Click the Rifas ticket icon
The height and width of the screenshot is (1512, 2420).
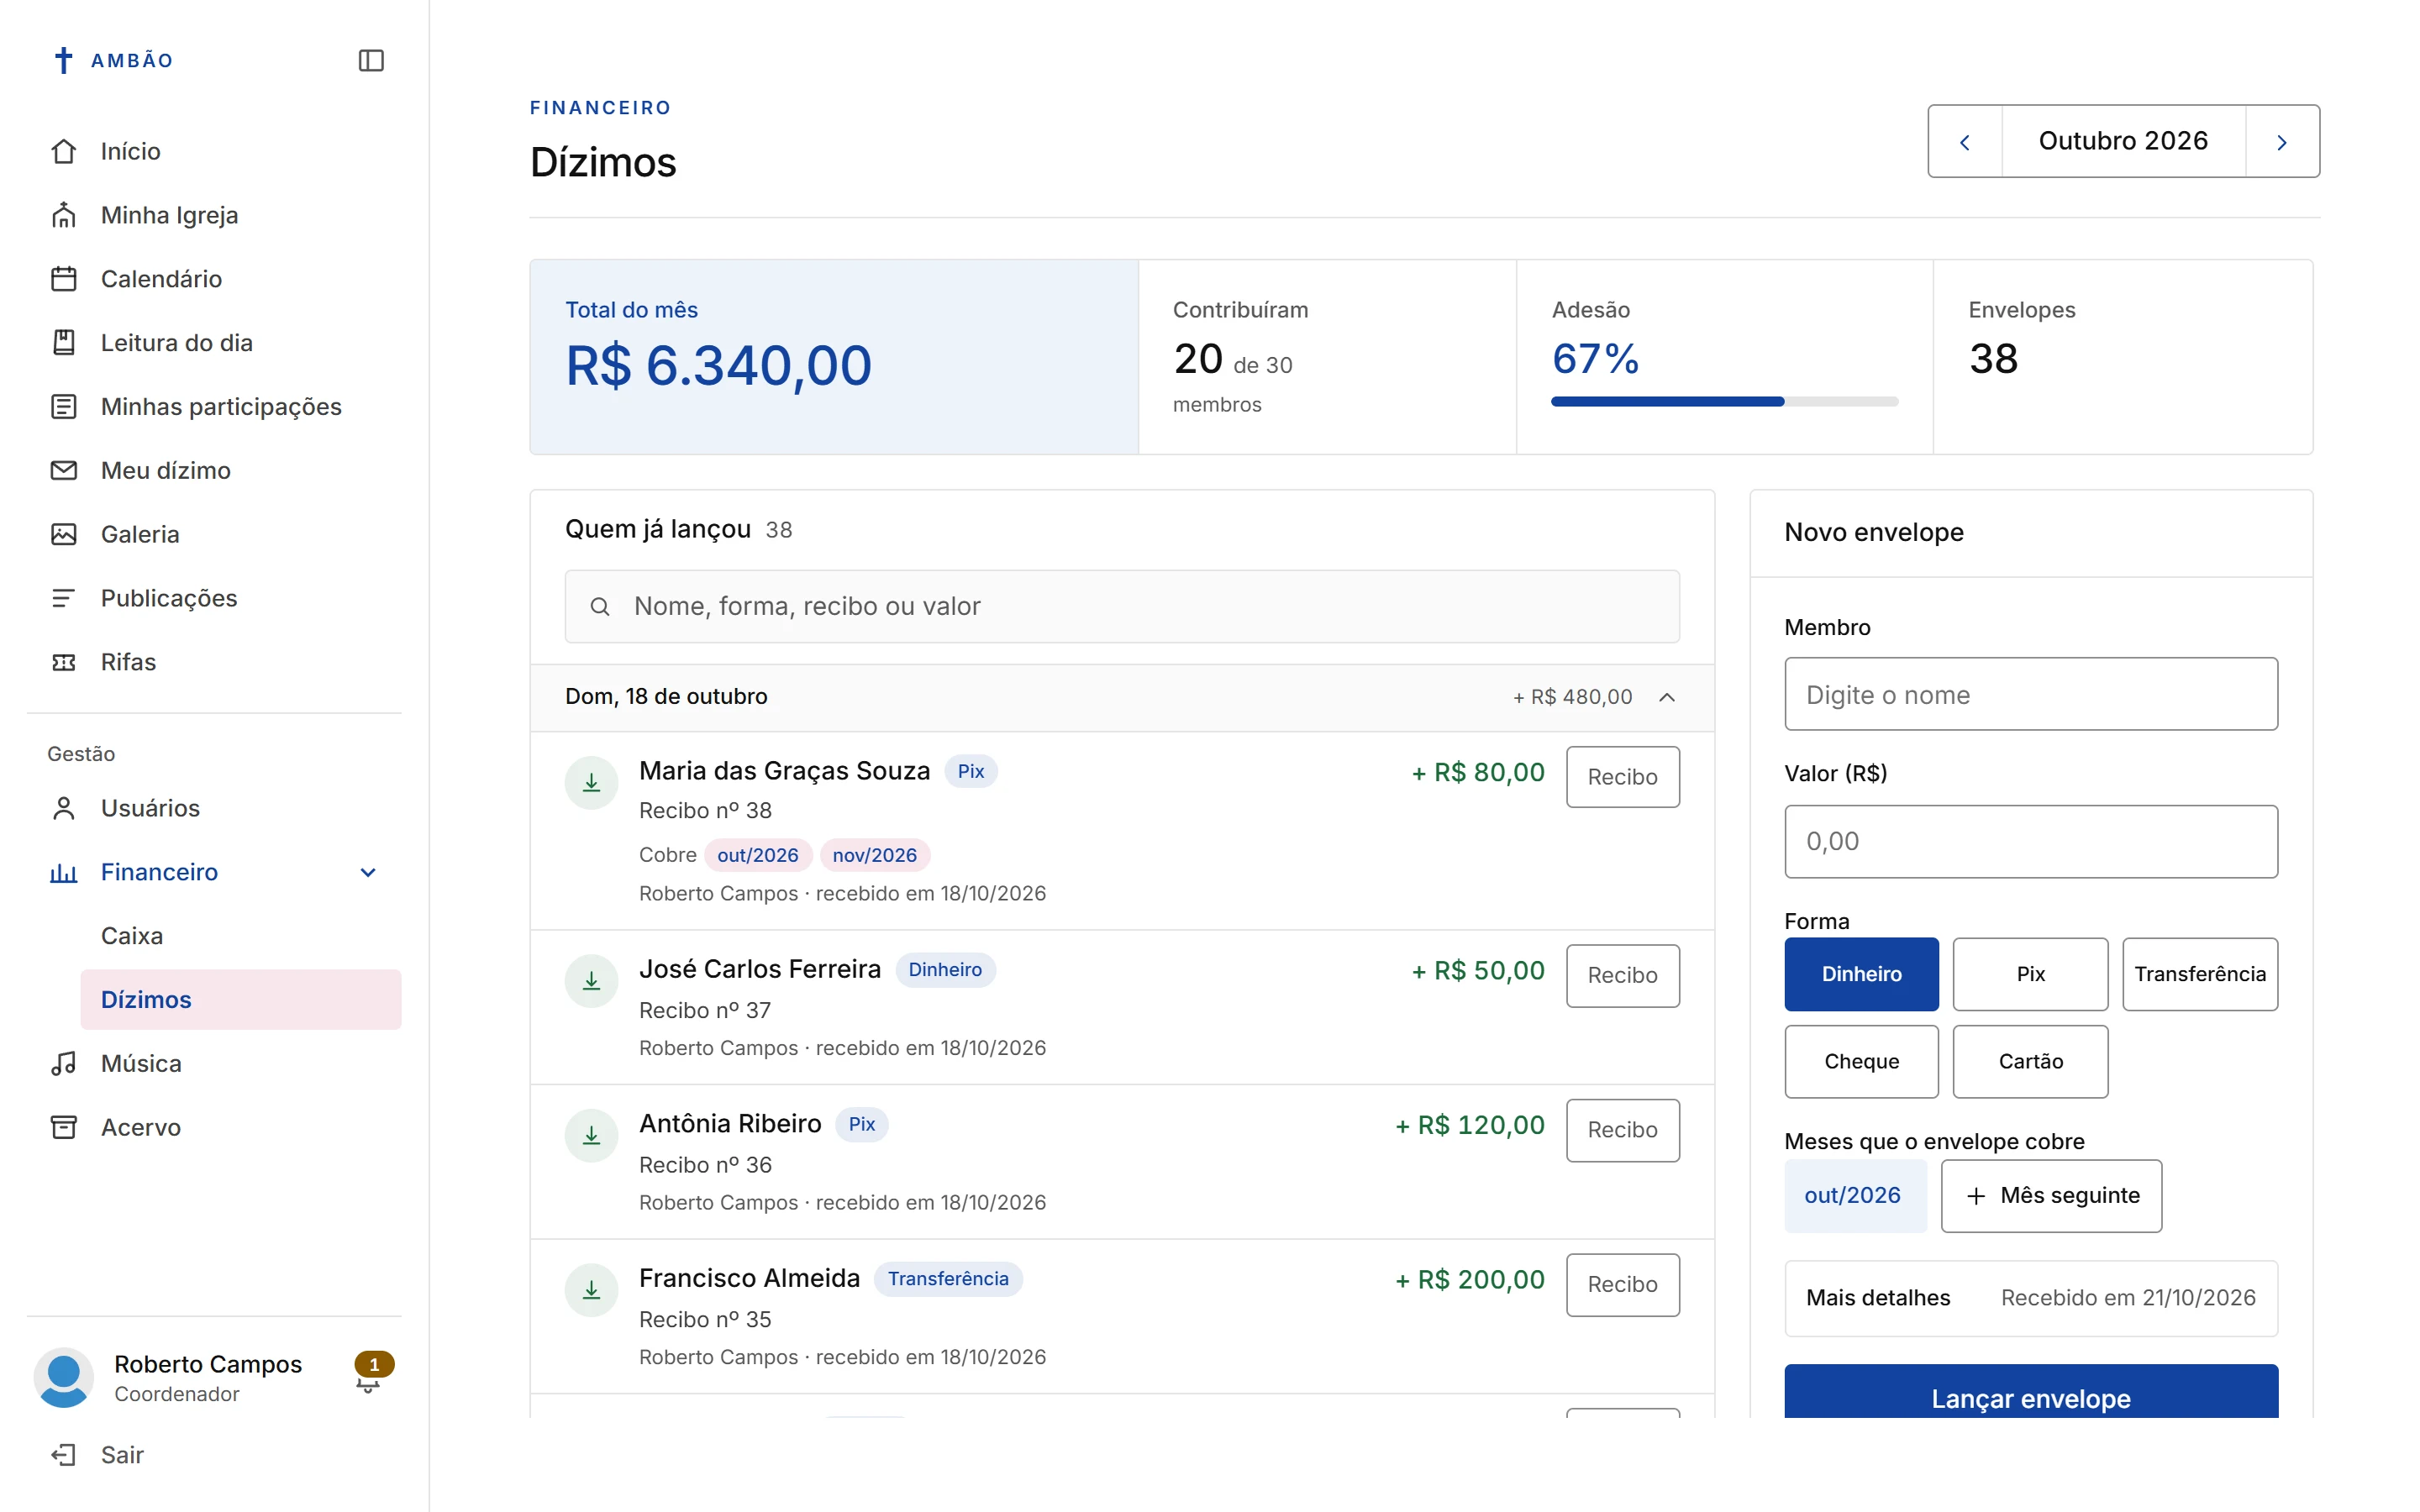(64, 662)
